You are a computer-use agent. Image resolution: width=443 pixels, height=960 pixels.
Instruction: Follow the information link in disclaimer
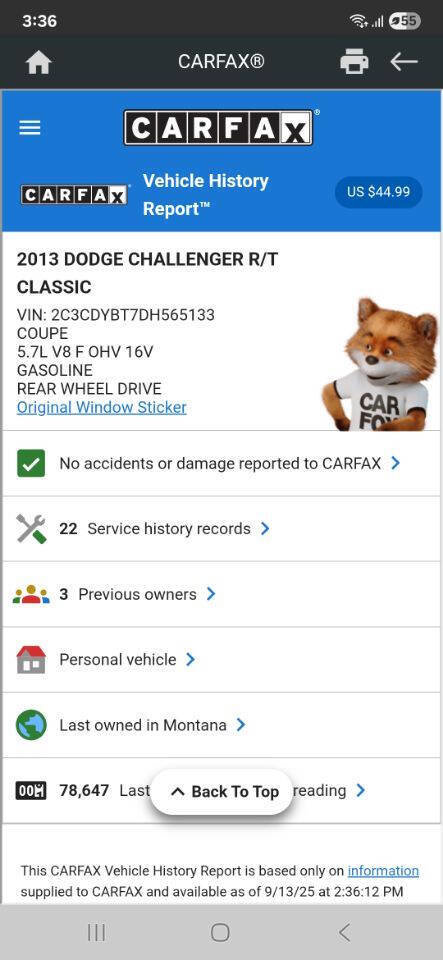(x=383, y=871)
